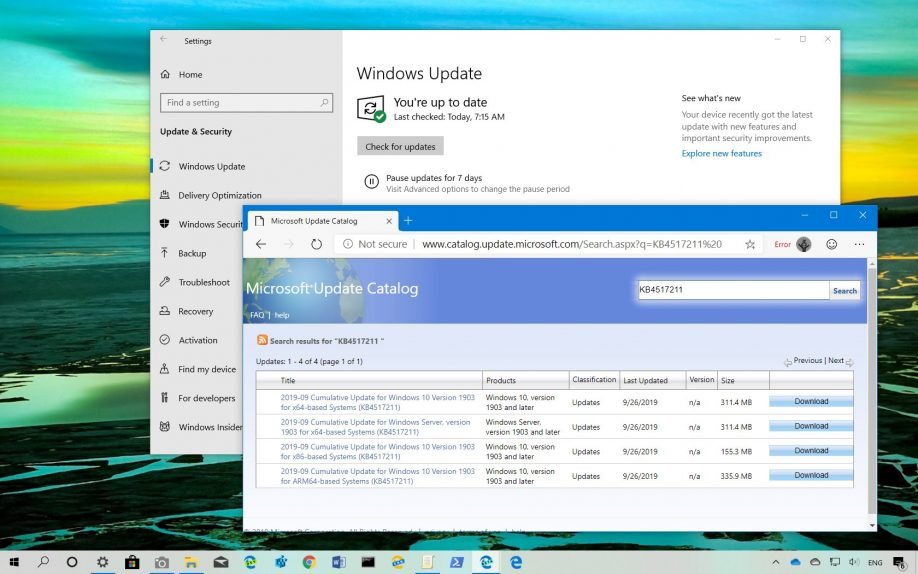Open a new browser tab with plus icon
Viewport: 918px width, 574px height.
pyautogui.click(x=408, y=220)
